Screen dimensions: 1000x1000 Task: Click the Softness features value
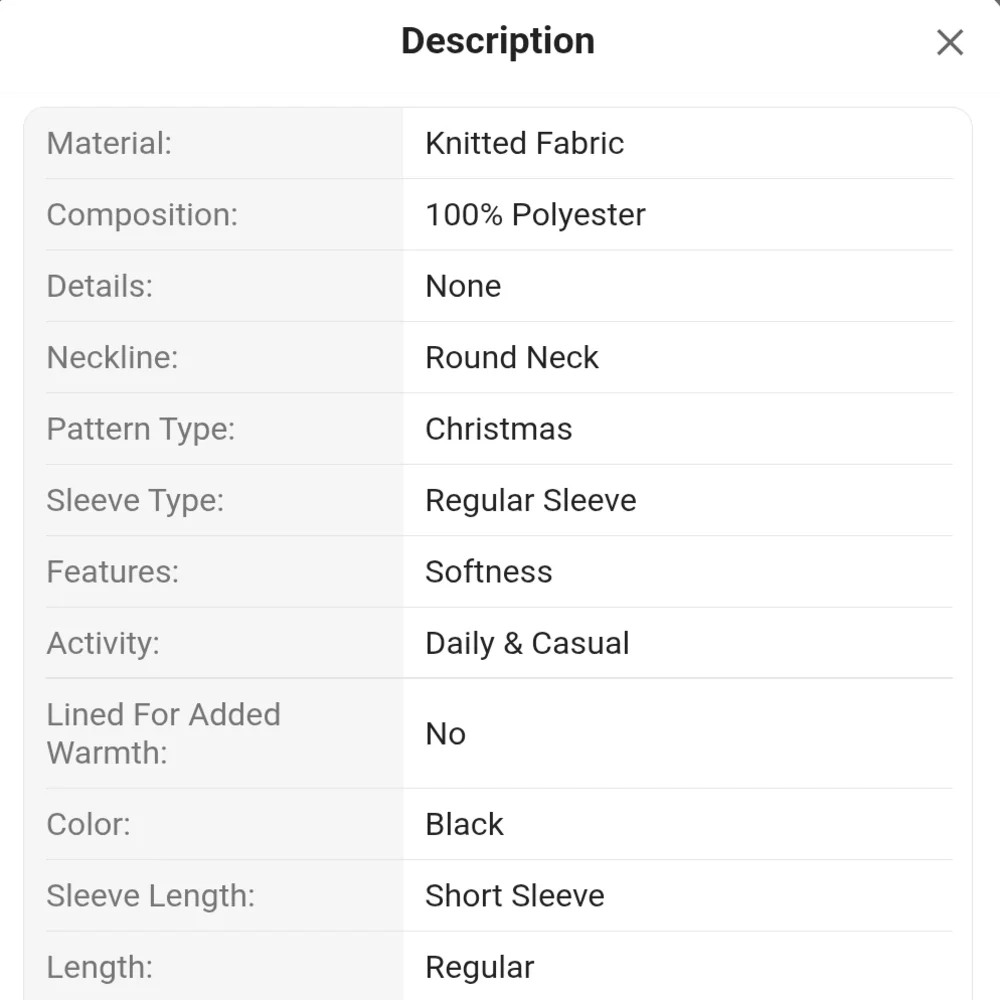[x=488, y=572]
